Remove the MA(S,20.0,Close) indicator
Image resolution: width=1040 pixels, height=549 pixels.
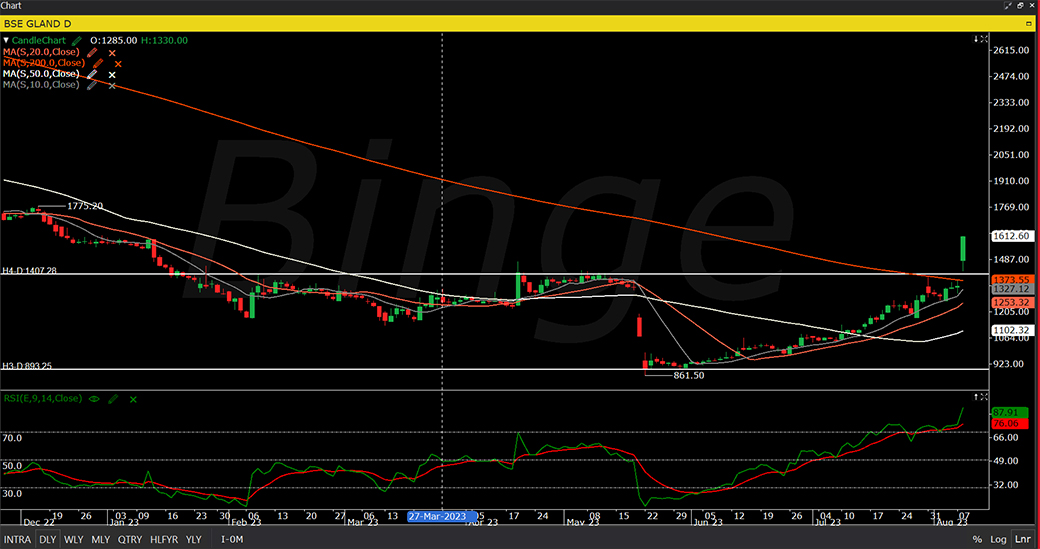point(112,53)
